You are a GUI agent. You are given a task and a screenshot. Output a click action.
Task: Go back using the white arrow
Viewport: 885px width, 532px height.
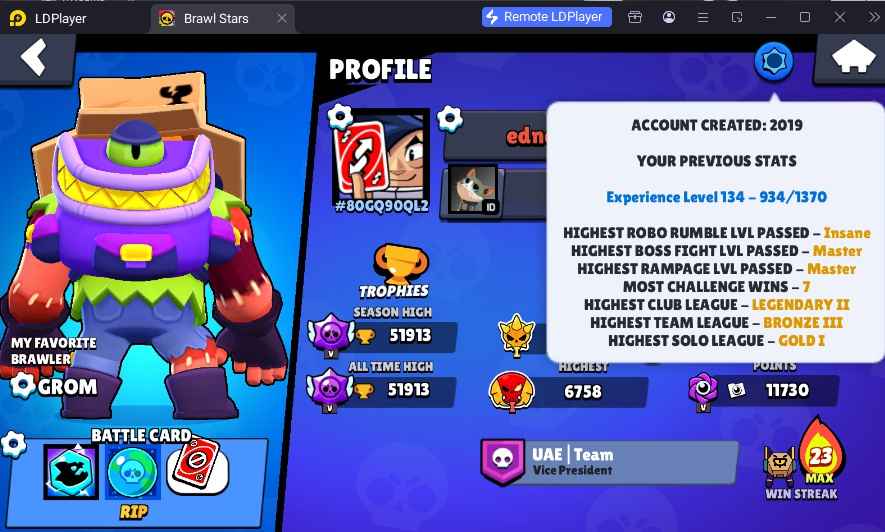pyautogui.click(x=34, y=58)
